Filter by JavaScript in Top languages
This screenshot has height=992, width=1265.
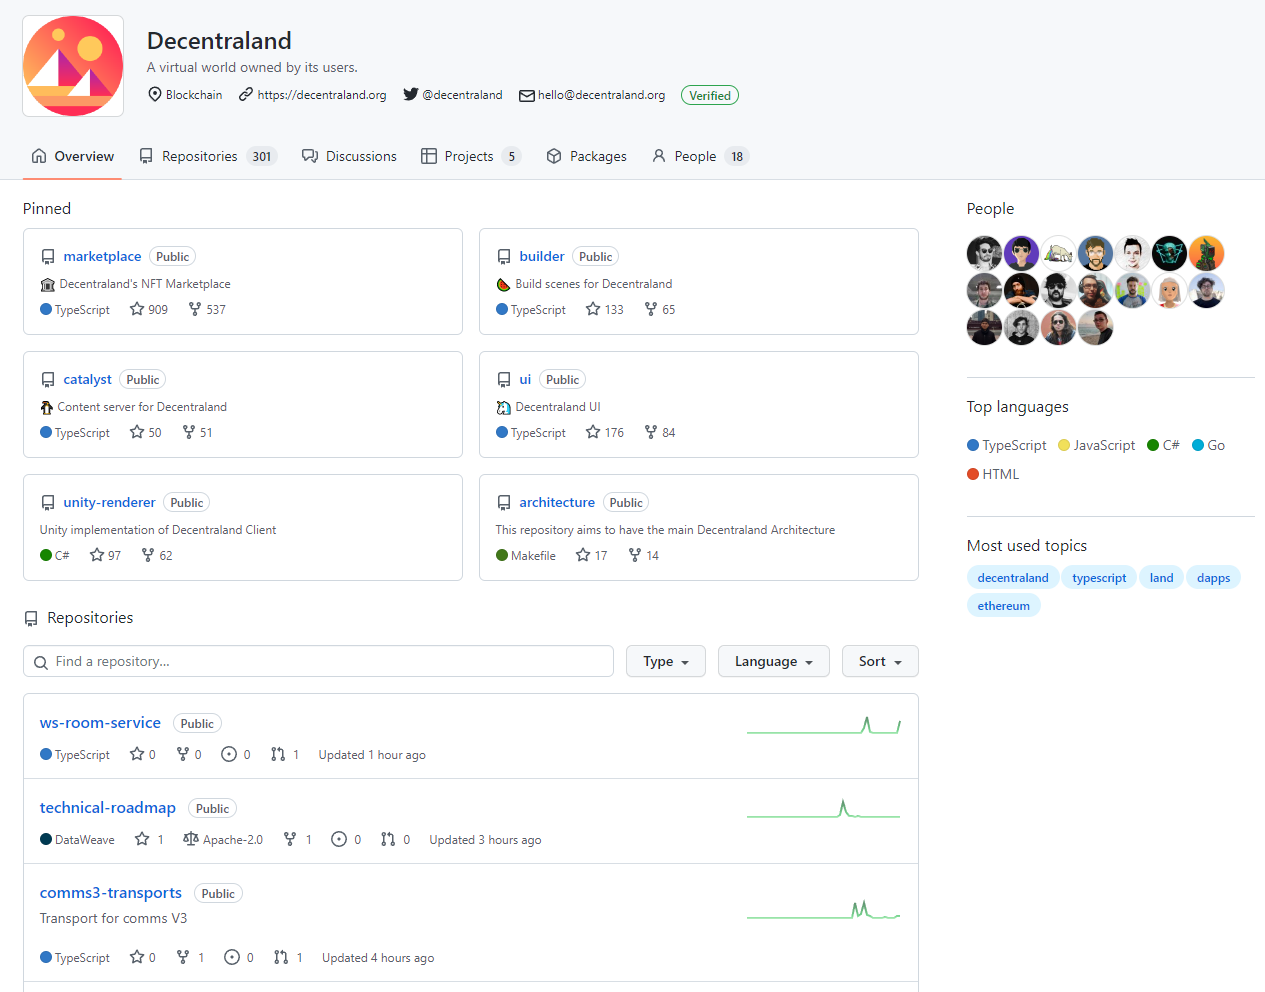tap(1097, 445)
